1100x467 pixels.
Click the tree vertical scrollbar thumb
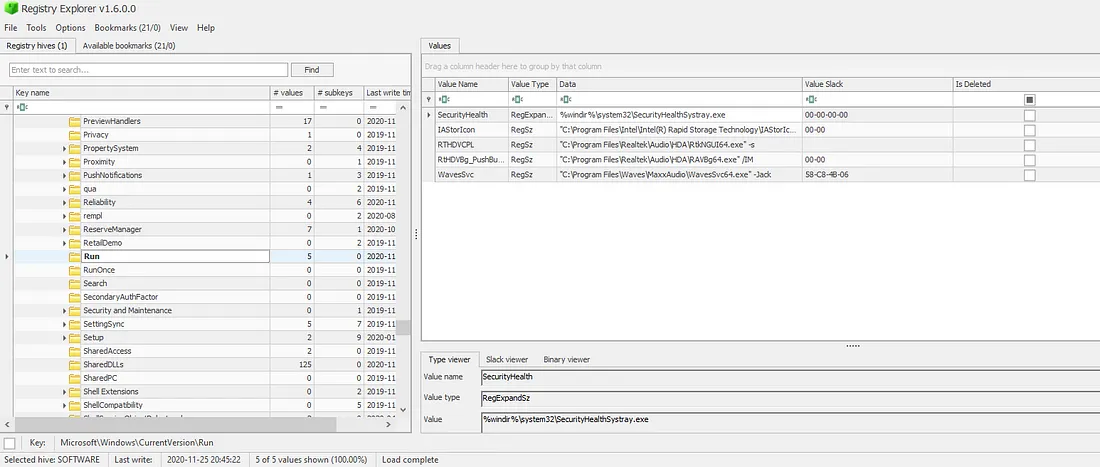point(403,327)
